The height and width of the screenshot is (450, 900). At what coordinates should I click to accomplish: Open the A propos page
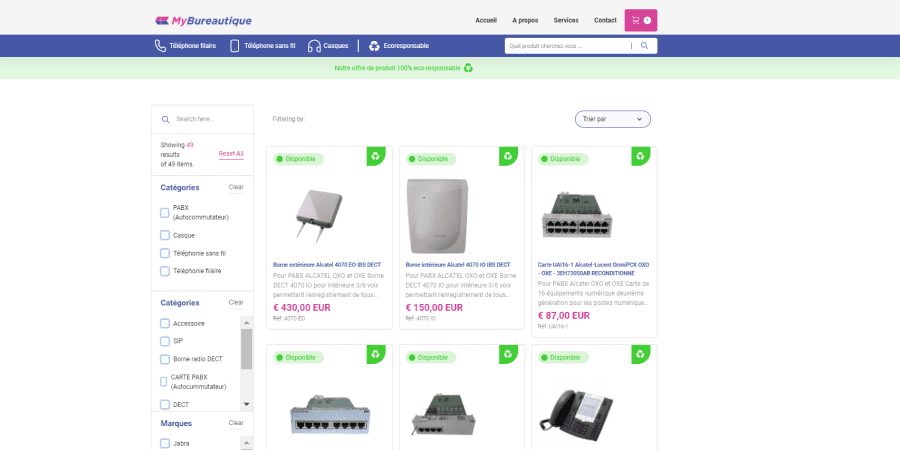pyautogui.click(x=525, y=20)
